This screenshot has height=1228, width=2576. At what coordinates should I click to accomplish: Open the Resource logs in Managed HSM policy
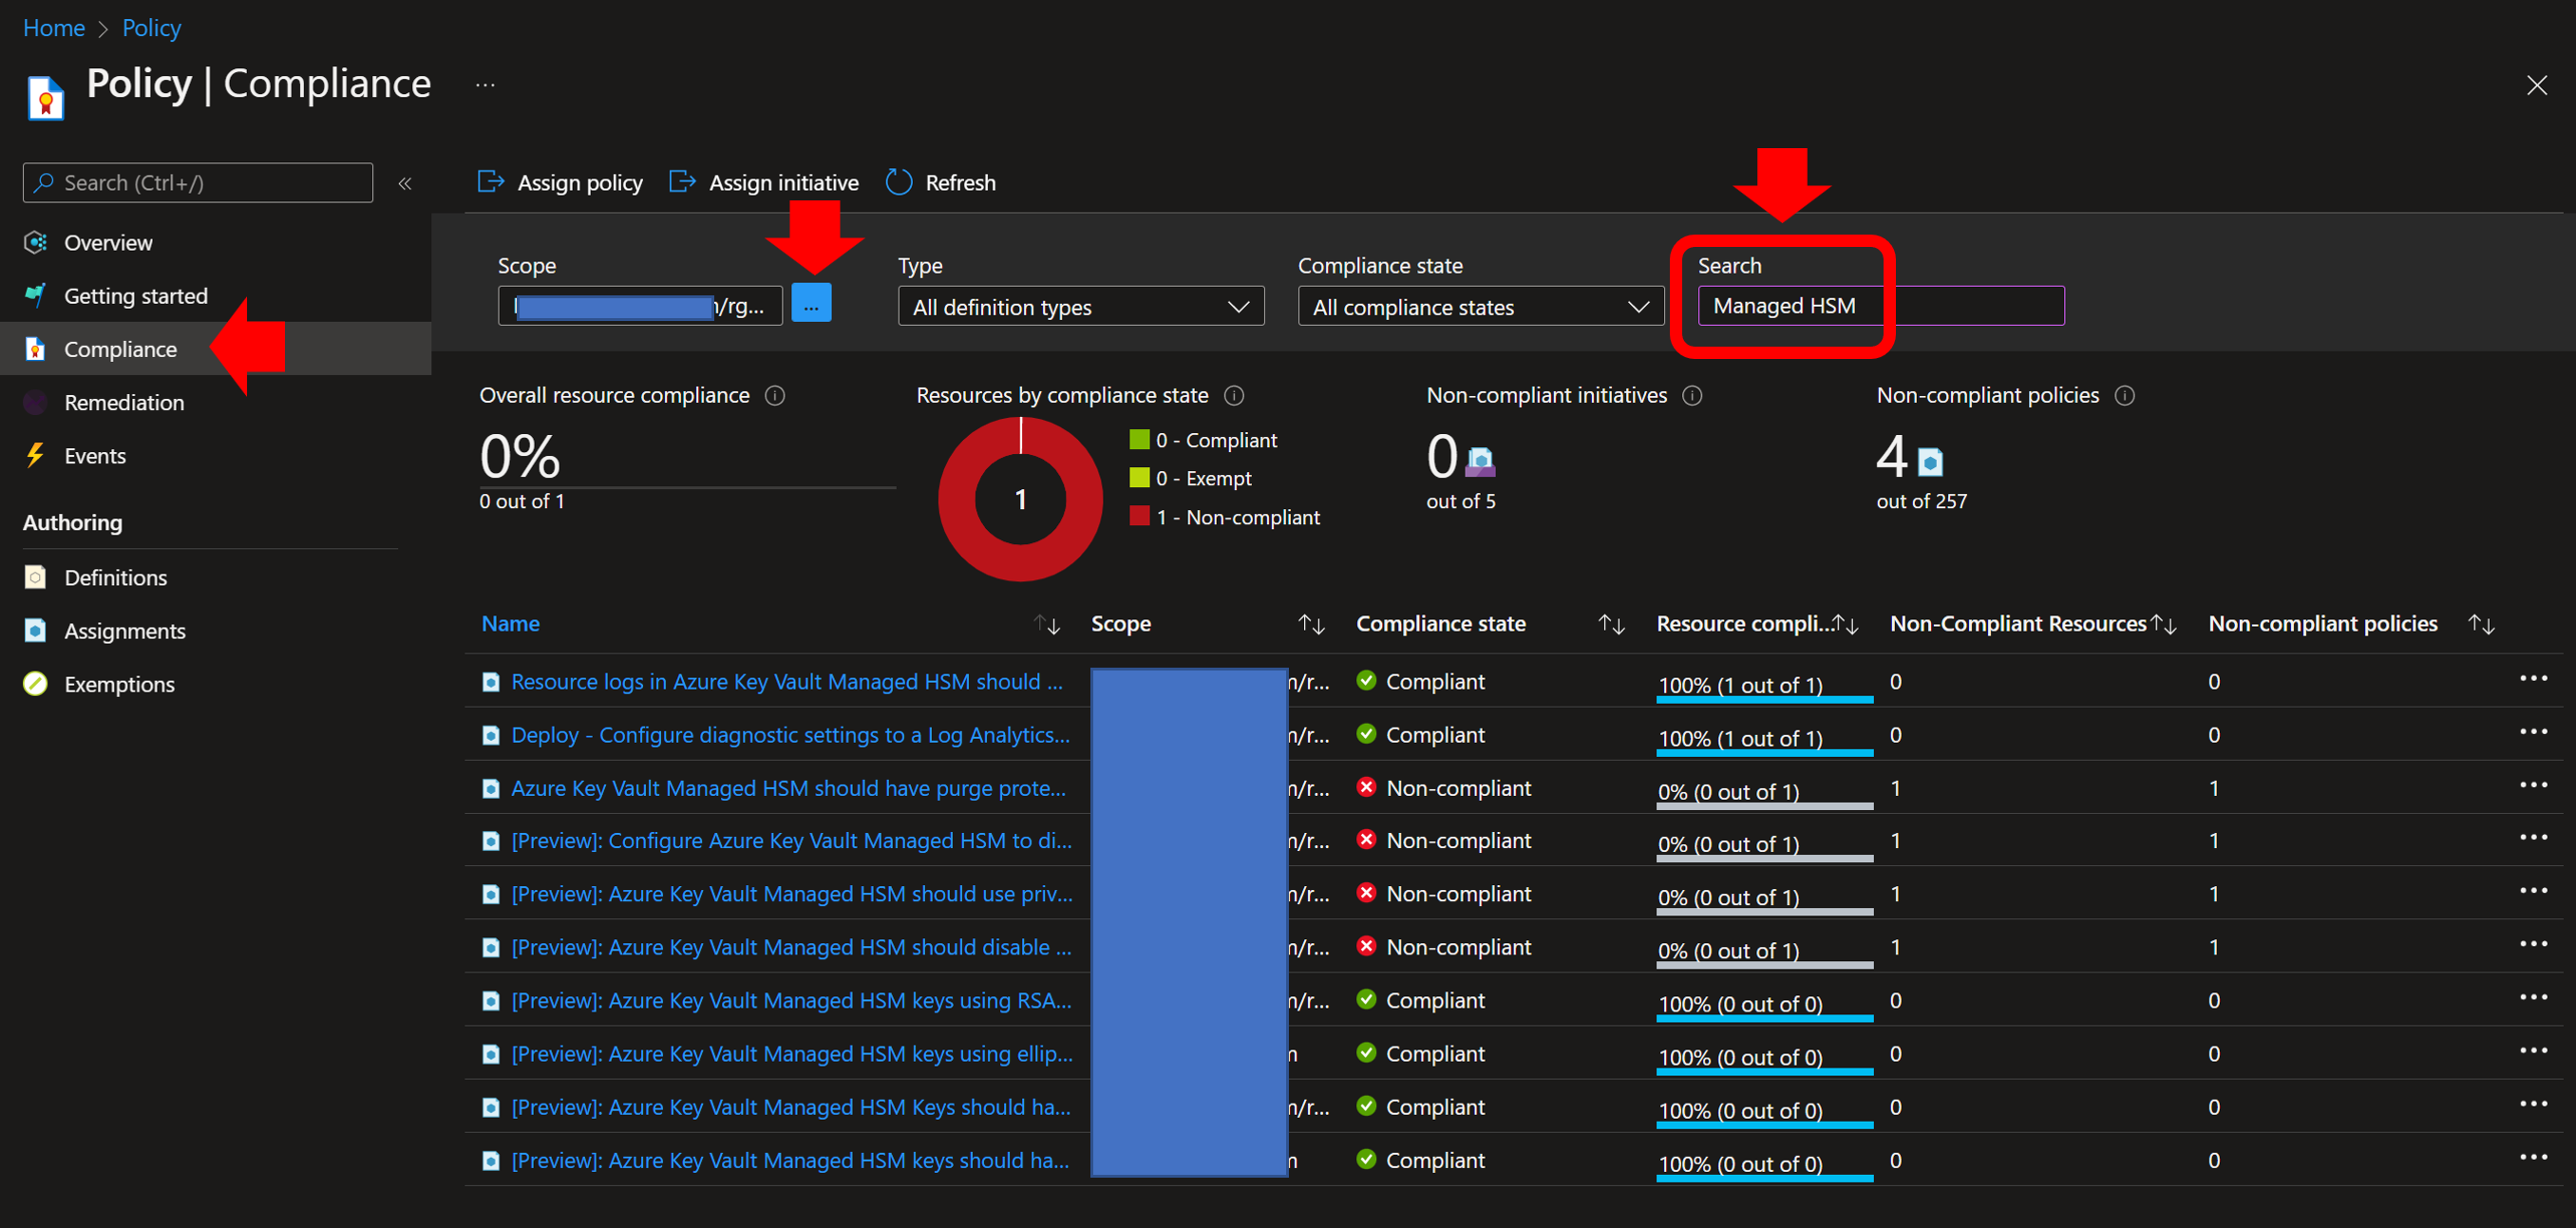pos(786,681)
